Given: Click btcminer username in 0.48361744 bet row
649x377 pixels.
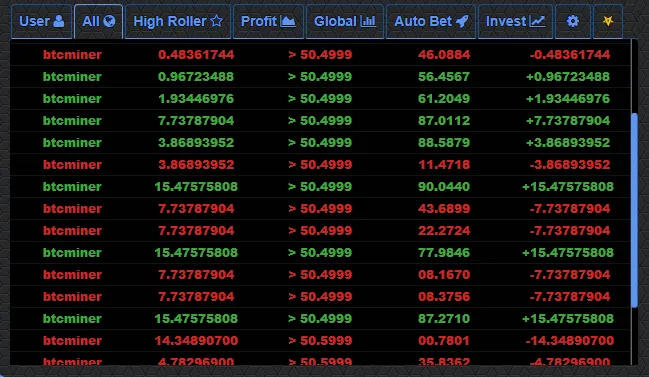Looking at the screenshot, I should 72,55.
